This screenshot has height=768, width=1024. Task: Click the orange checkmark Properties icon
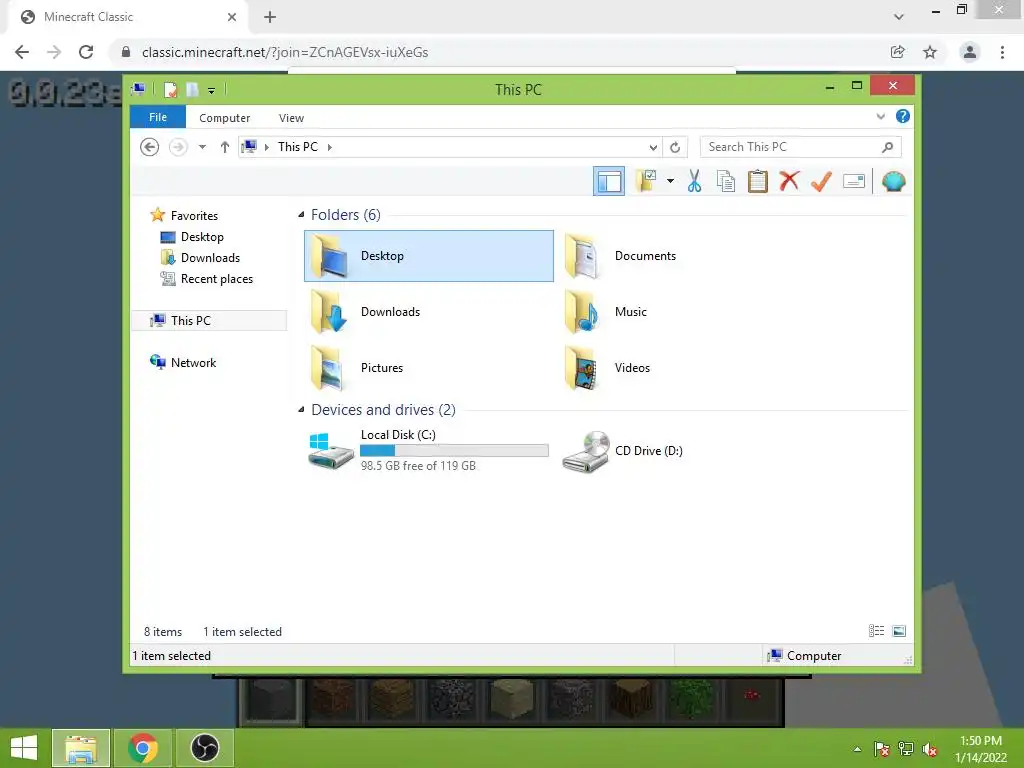pos(821,181)
